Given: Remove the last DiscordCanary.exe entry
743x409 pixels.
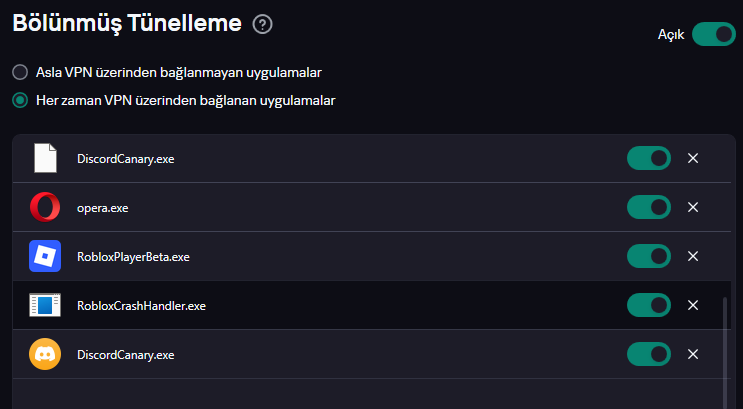Looking at the screenshot, I should click(x=693, y=354).
